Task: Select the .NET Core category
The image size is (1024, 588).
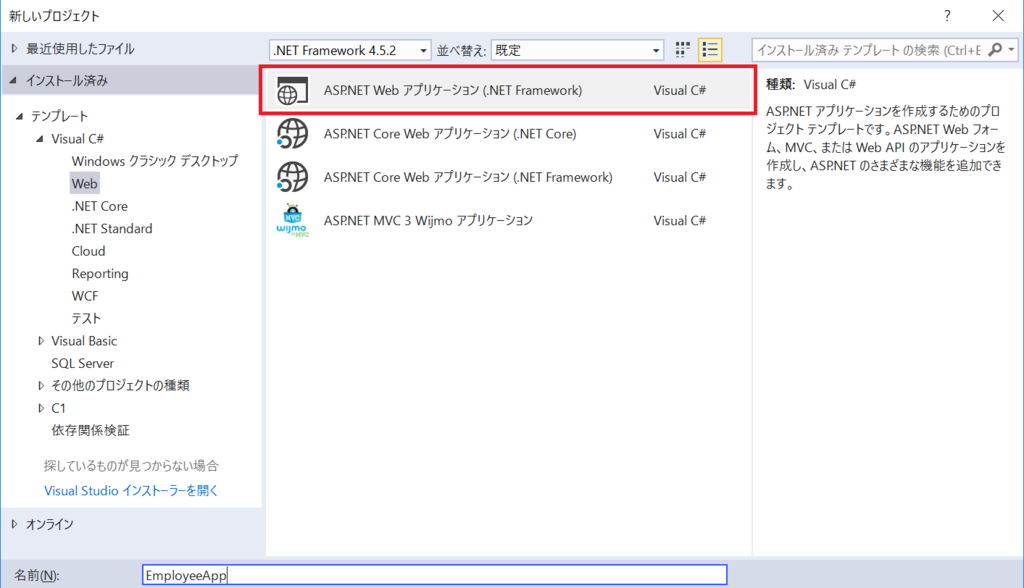Action: 99,206
